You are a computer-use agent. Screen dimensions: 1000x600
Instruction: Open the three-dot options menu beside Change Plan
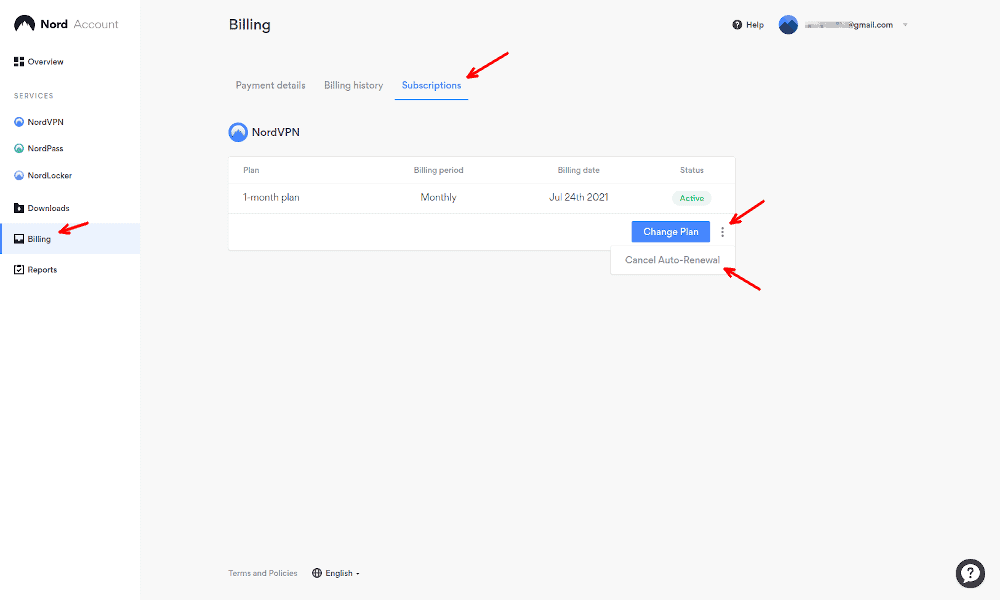click(x=723, y=232)
